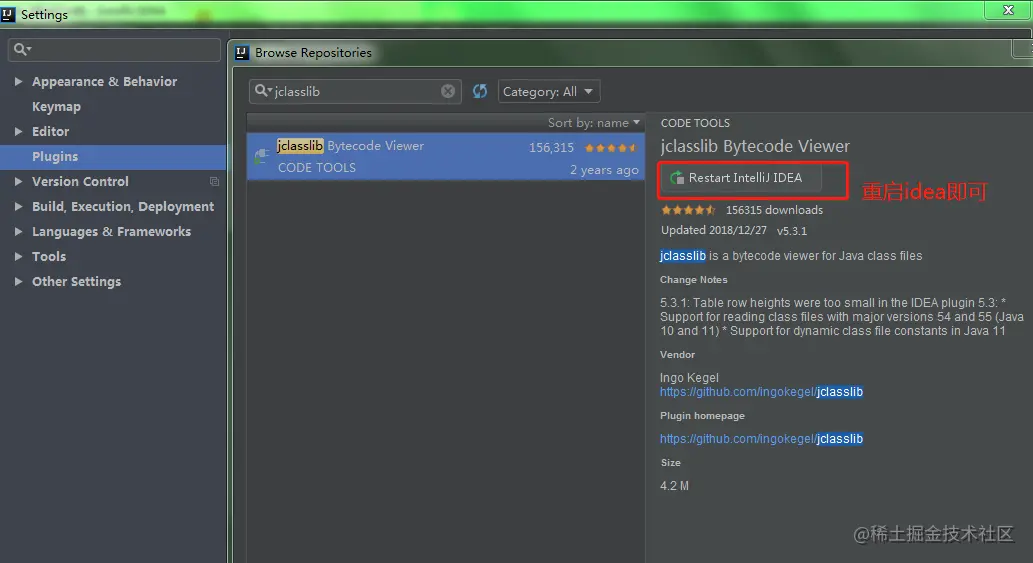This screenshot has width=1033, height=563.
Task: Click the copy icon beside Version Control
Action: [x=214, y=181]
